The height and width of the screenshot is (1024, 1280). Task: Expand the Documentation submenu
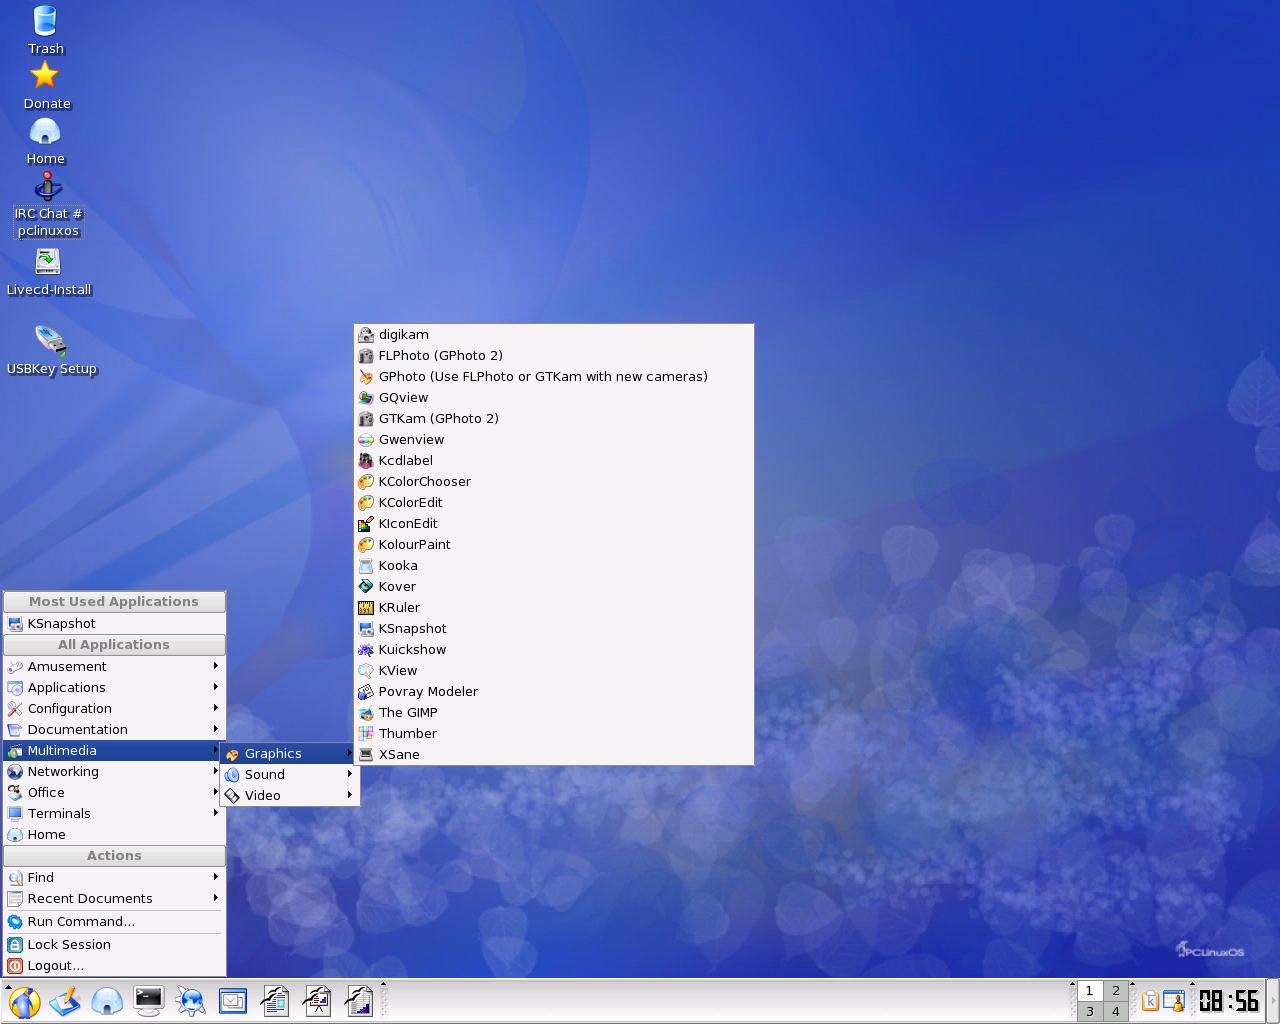tap(114, 730)
